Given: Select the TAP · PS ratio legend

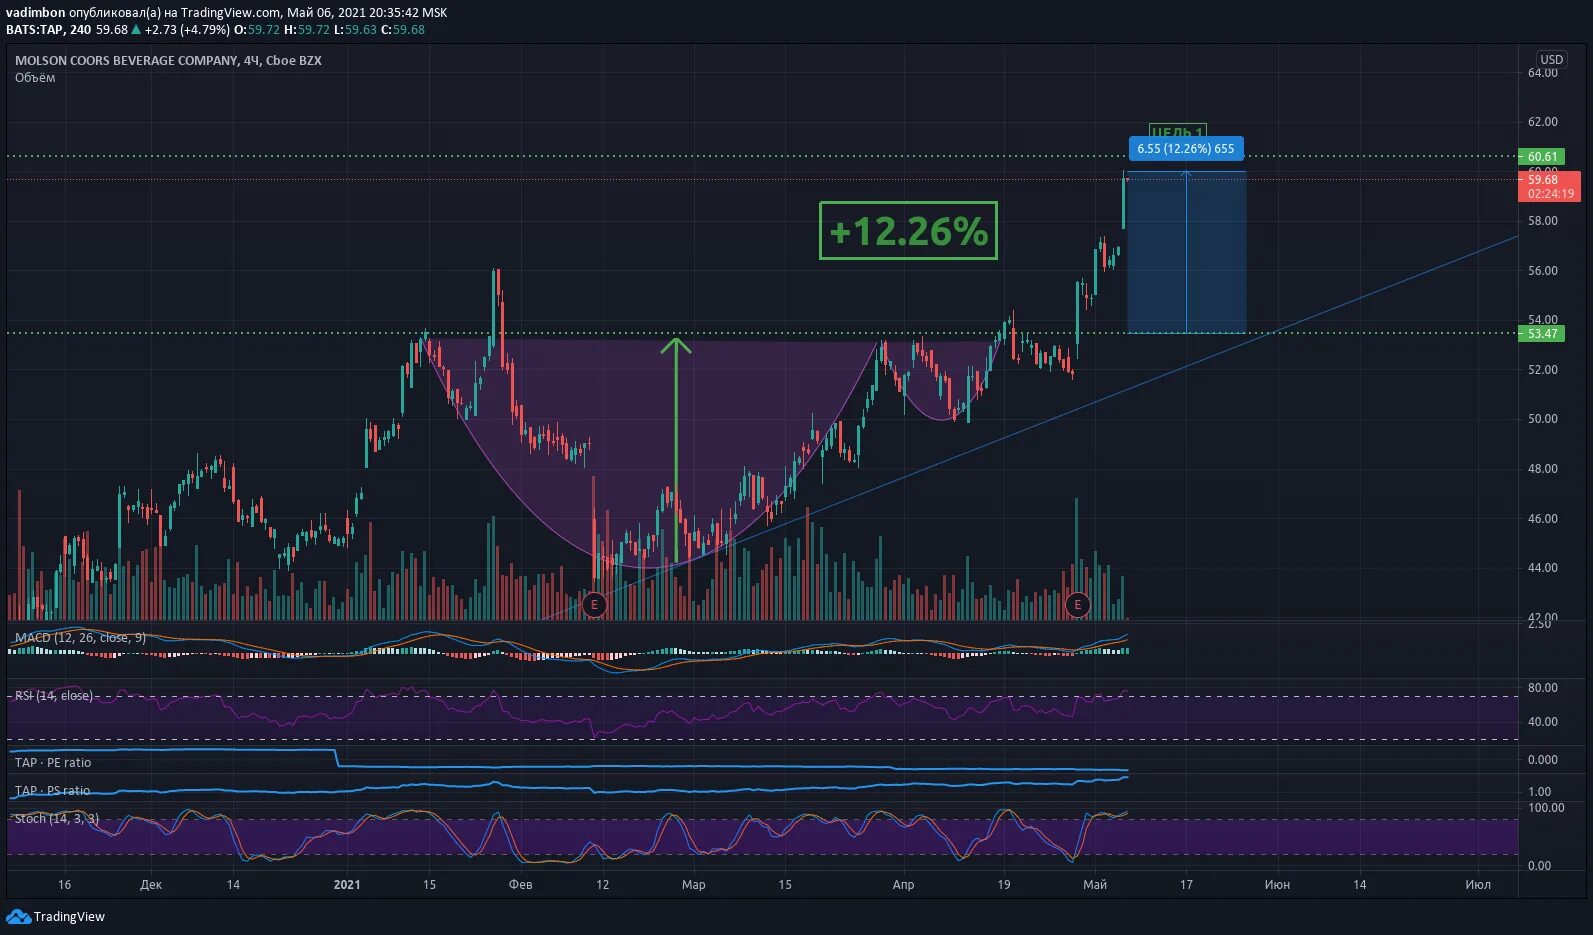Looking at the screenshot, I should tap(52, 790).
